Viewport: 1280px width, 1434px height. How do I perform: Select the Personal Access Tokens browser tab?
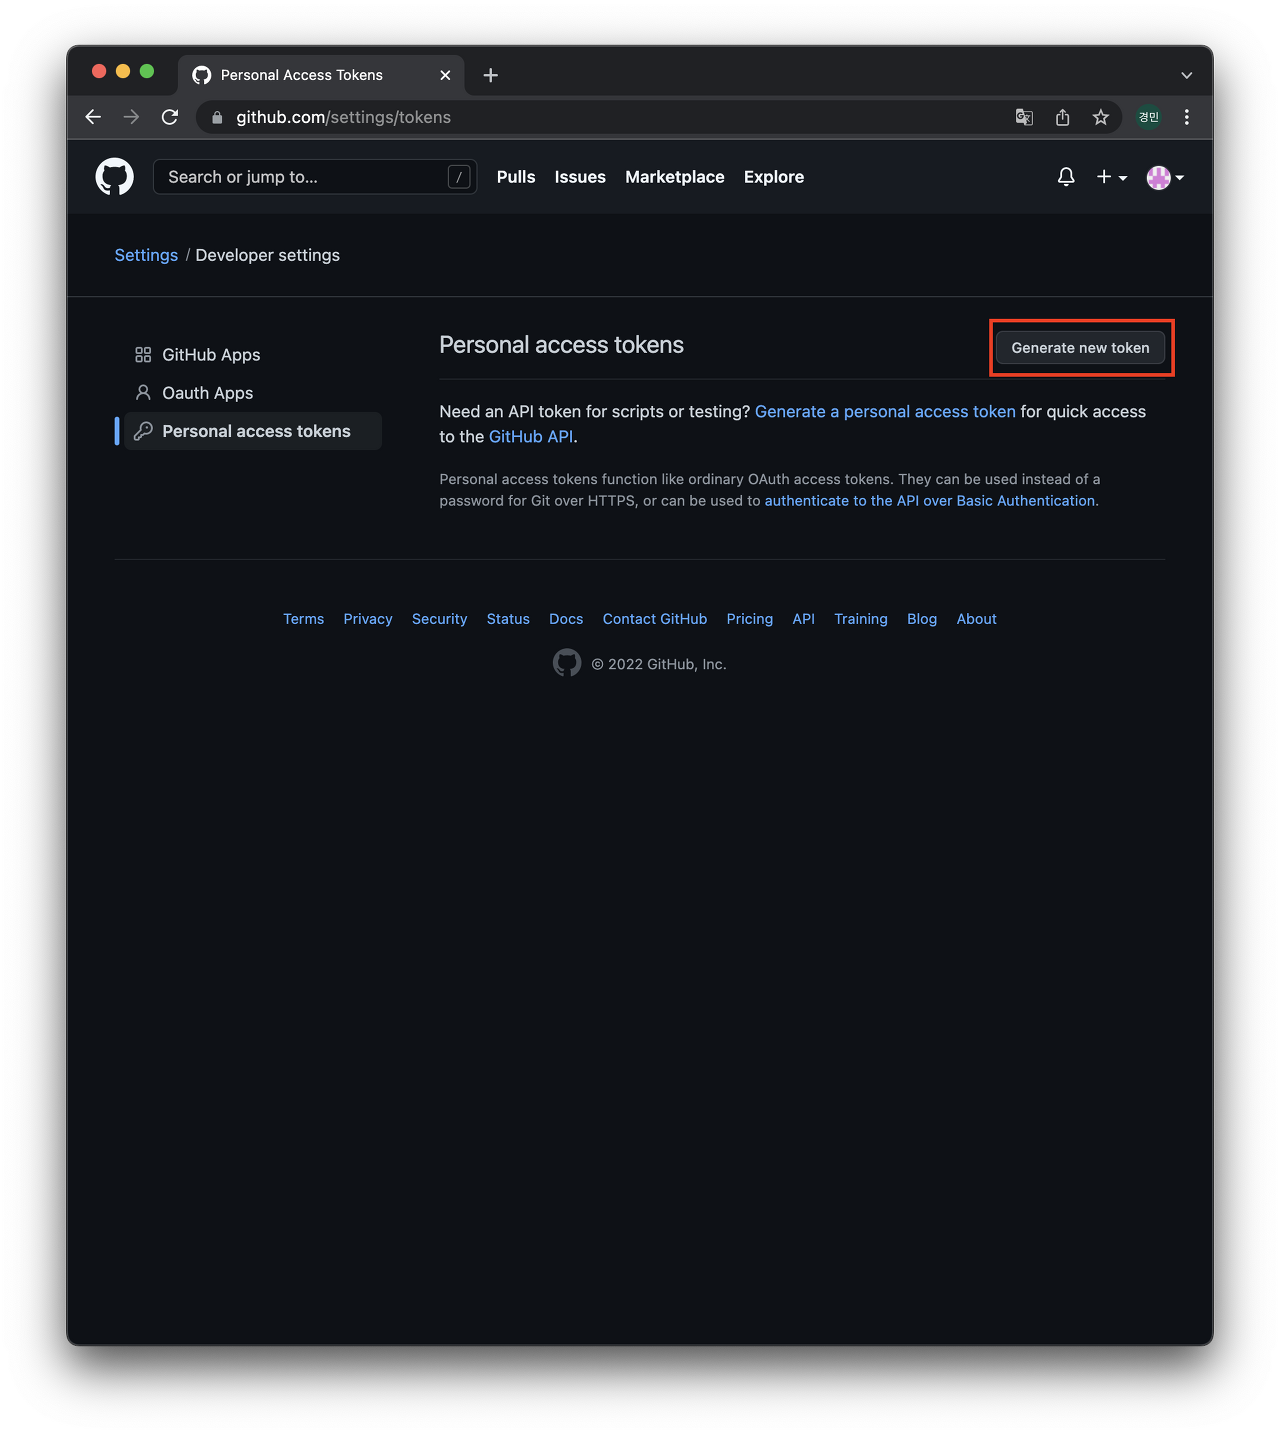click(x=321, y=75)
